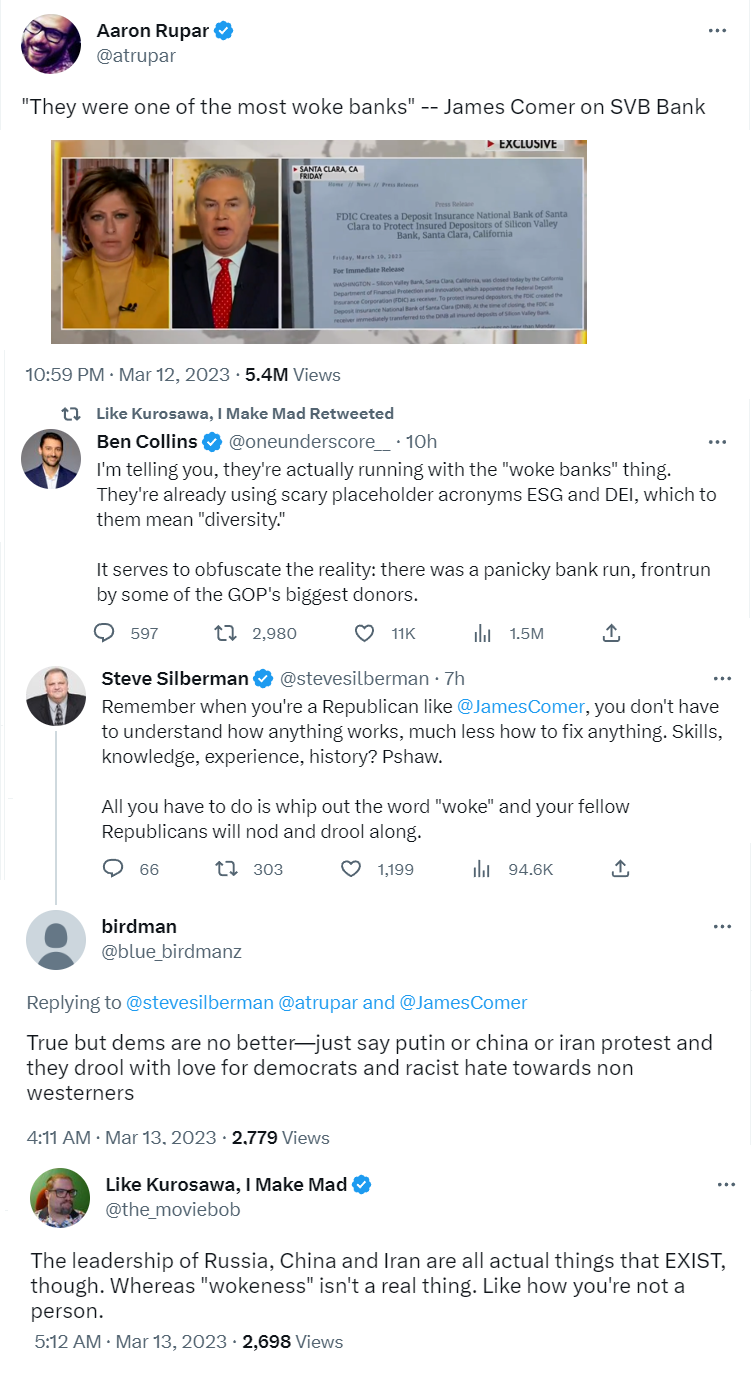Image resolution: width=754 pixels, height=1376 pixels.
Task: Open Aaron Rupar's profile picture
Action: 51,43
